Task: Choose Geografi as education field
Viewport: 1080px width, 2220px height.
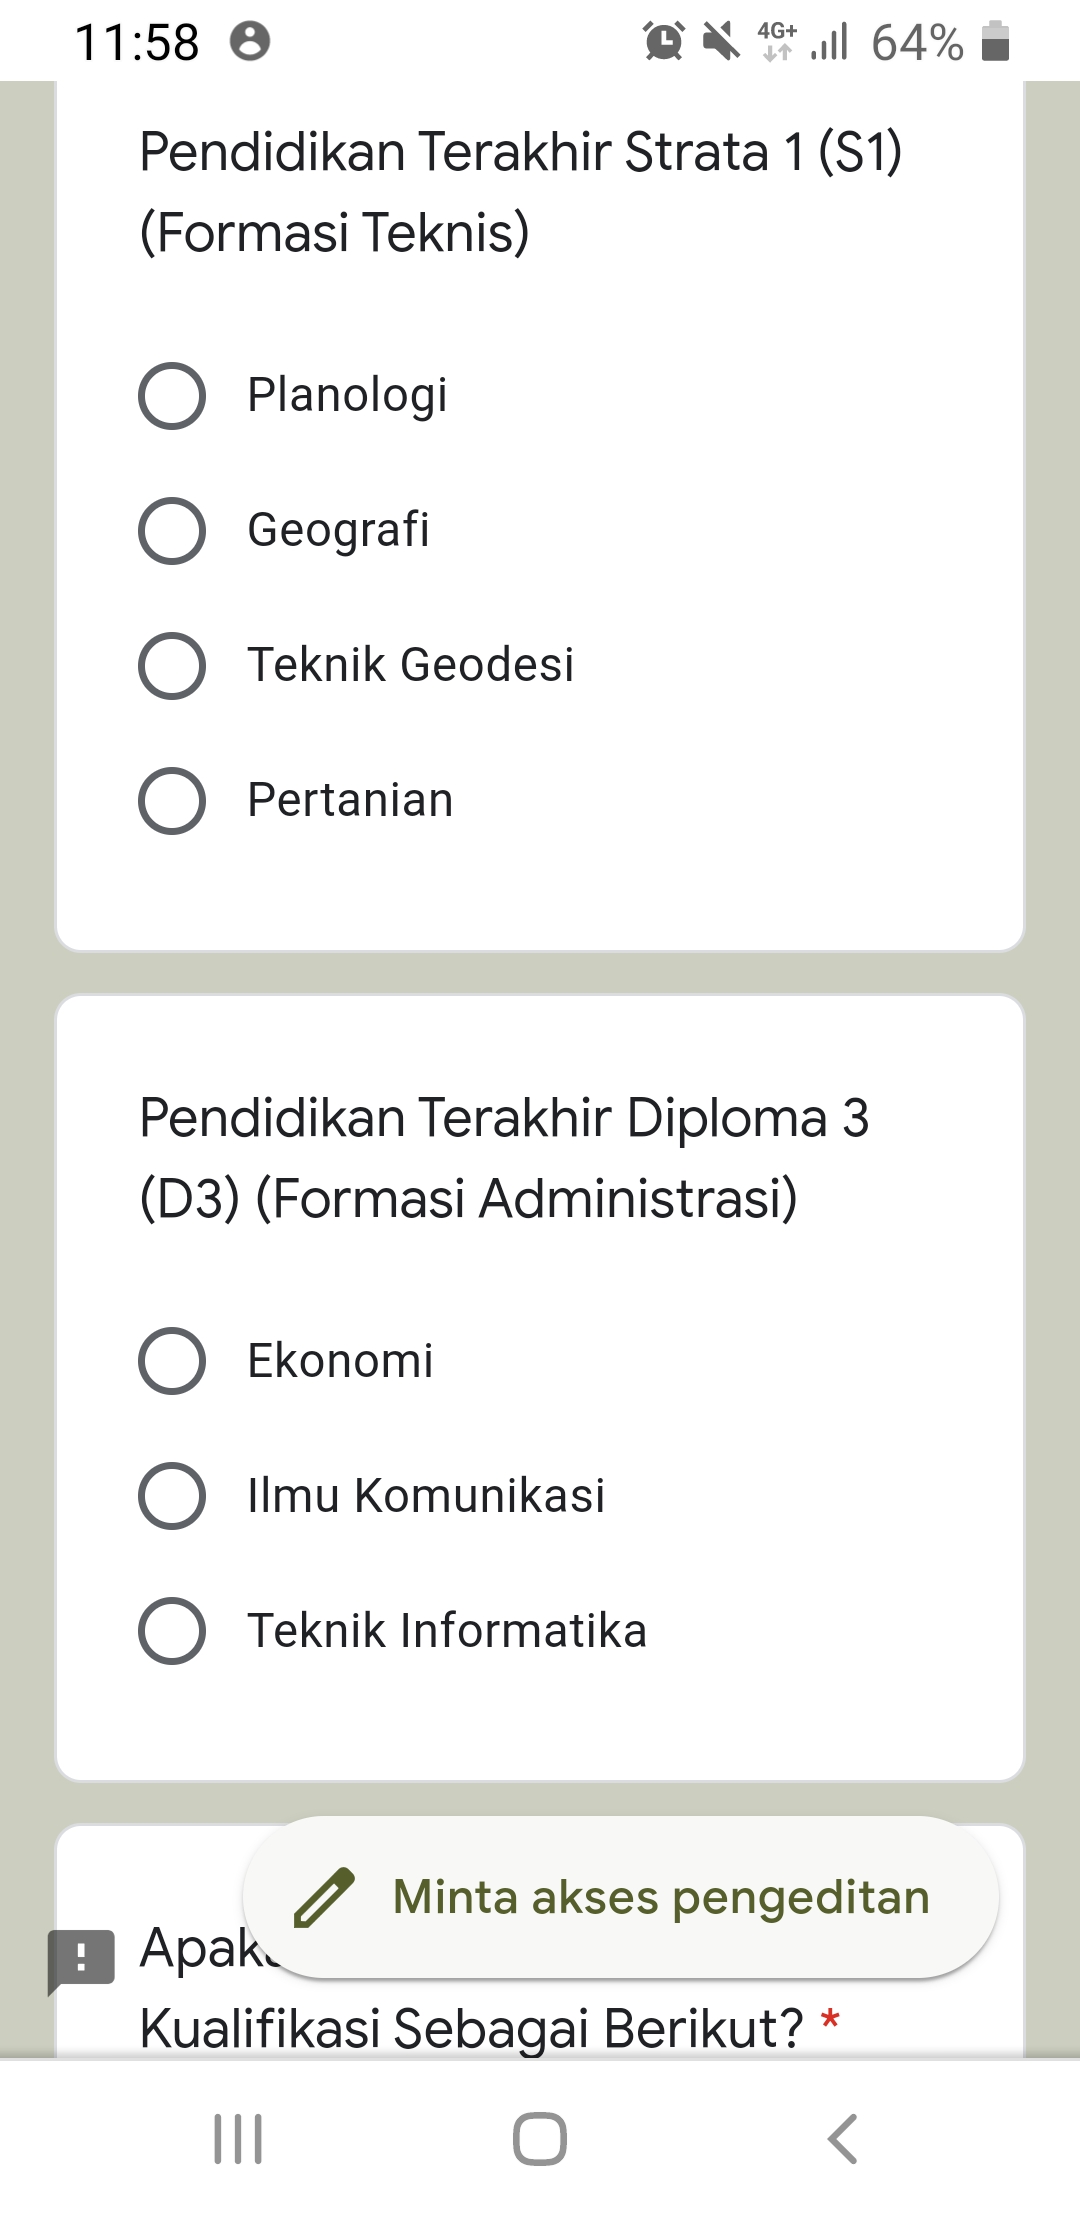Action: pyautogui.click(x=172, y=531)
